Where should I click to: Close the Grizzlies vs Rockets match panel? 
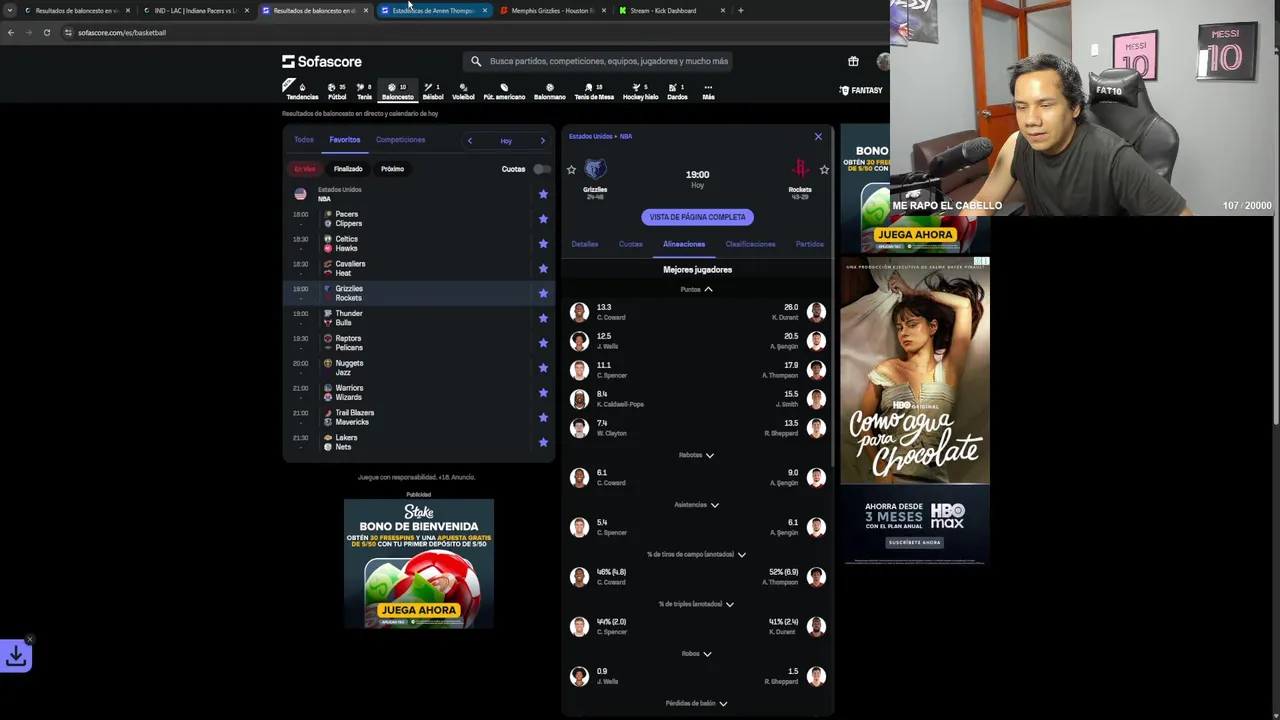[x=818, y=136]
